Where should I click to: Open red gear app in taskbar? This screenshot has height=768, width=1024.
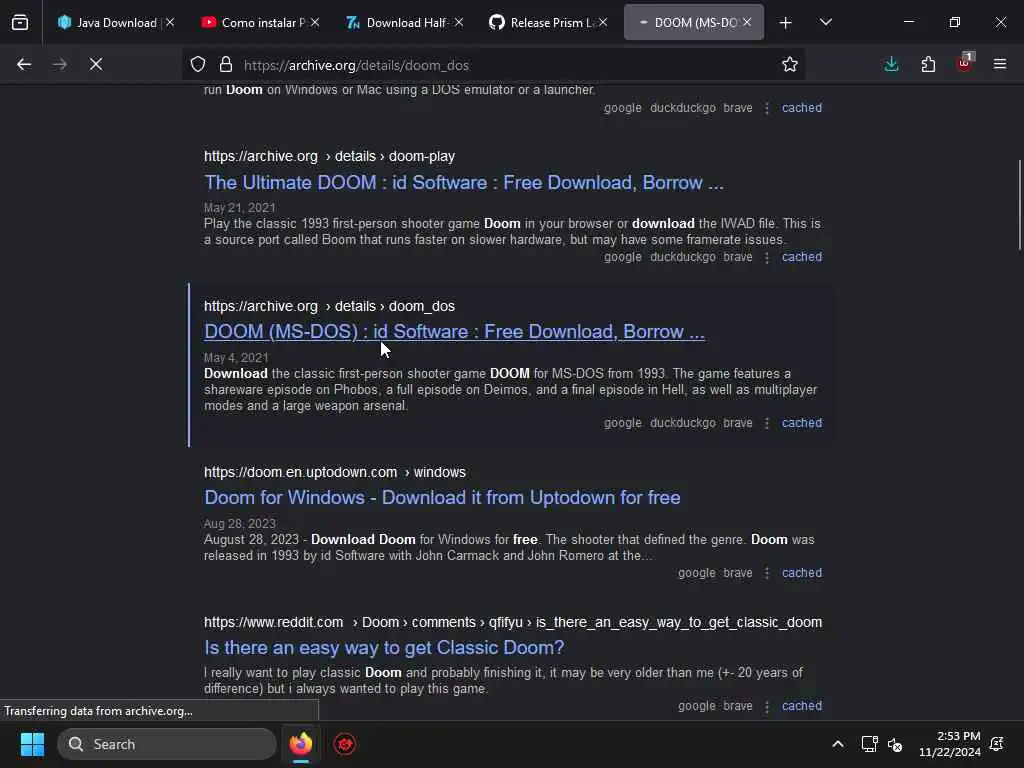[345, 744]
